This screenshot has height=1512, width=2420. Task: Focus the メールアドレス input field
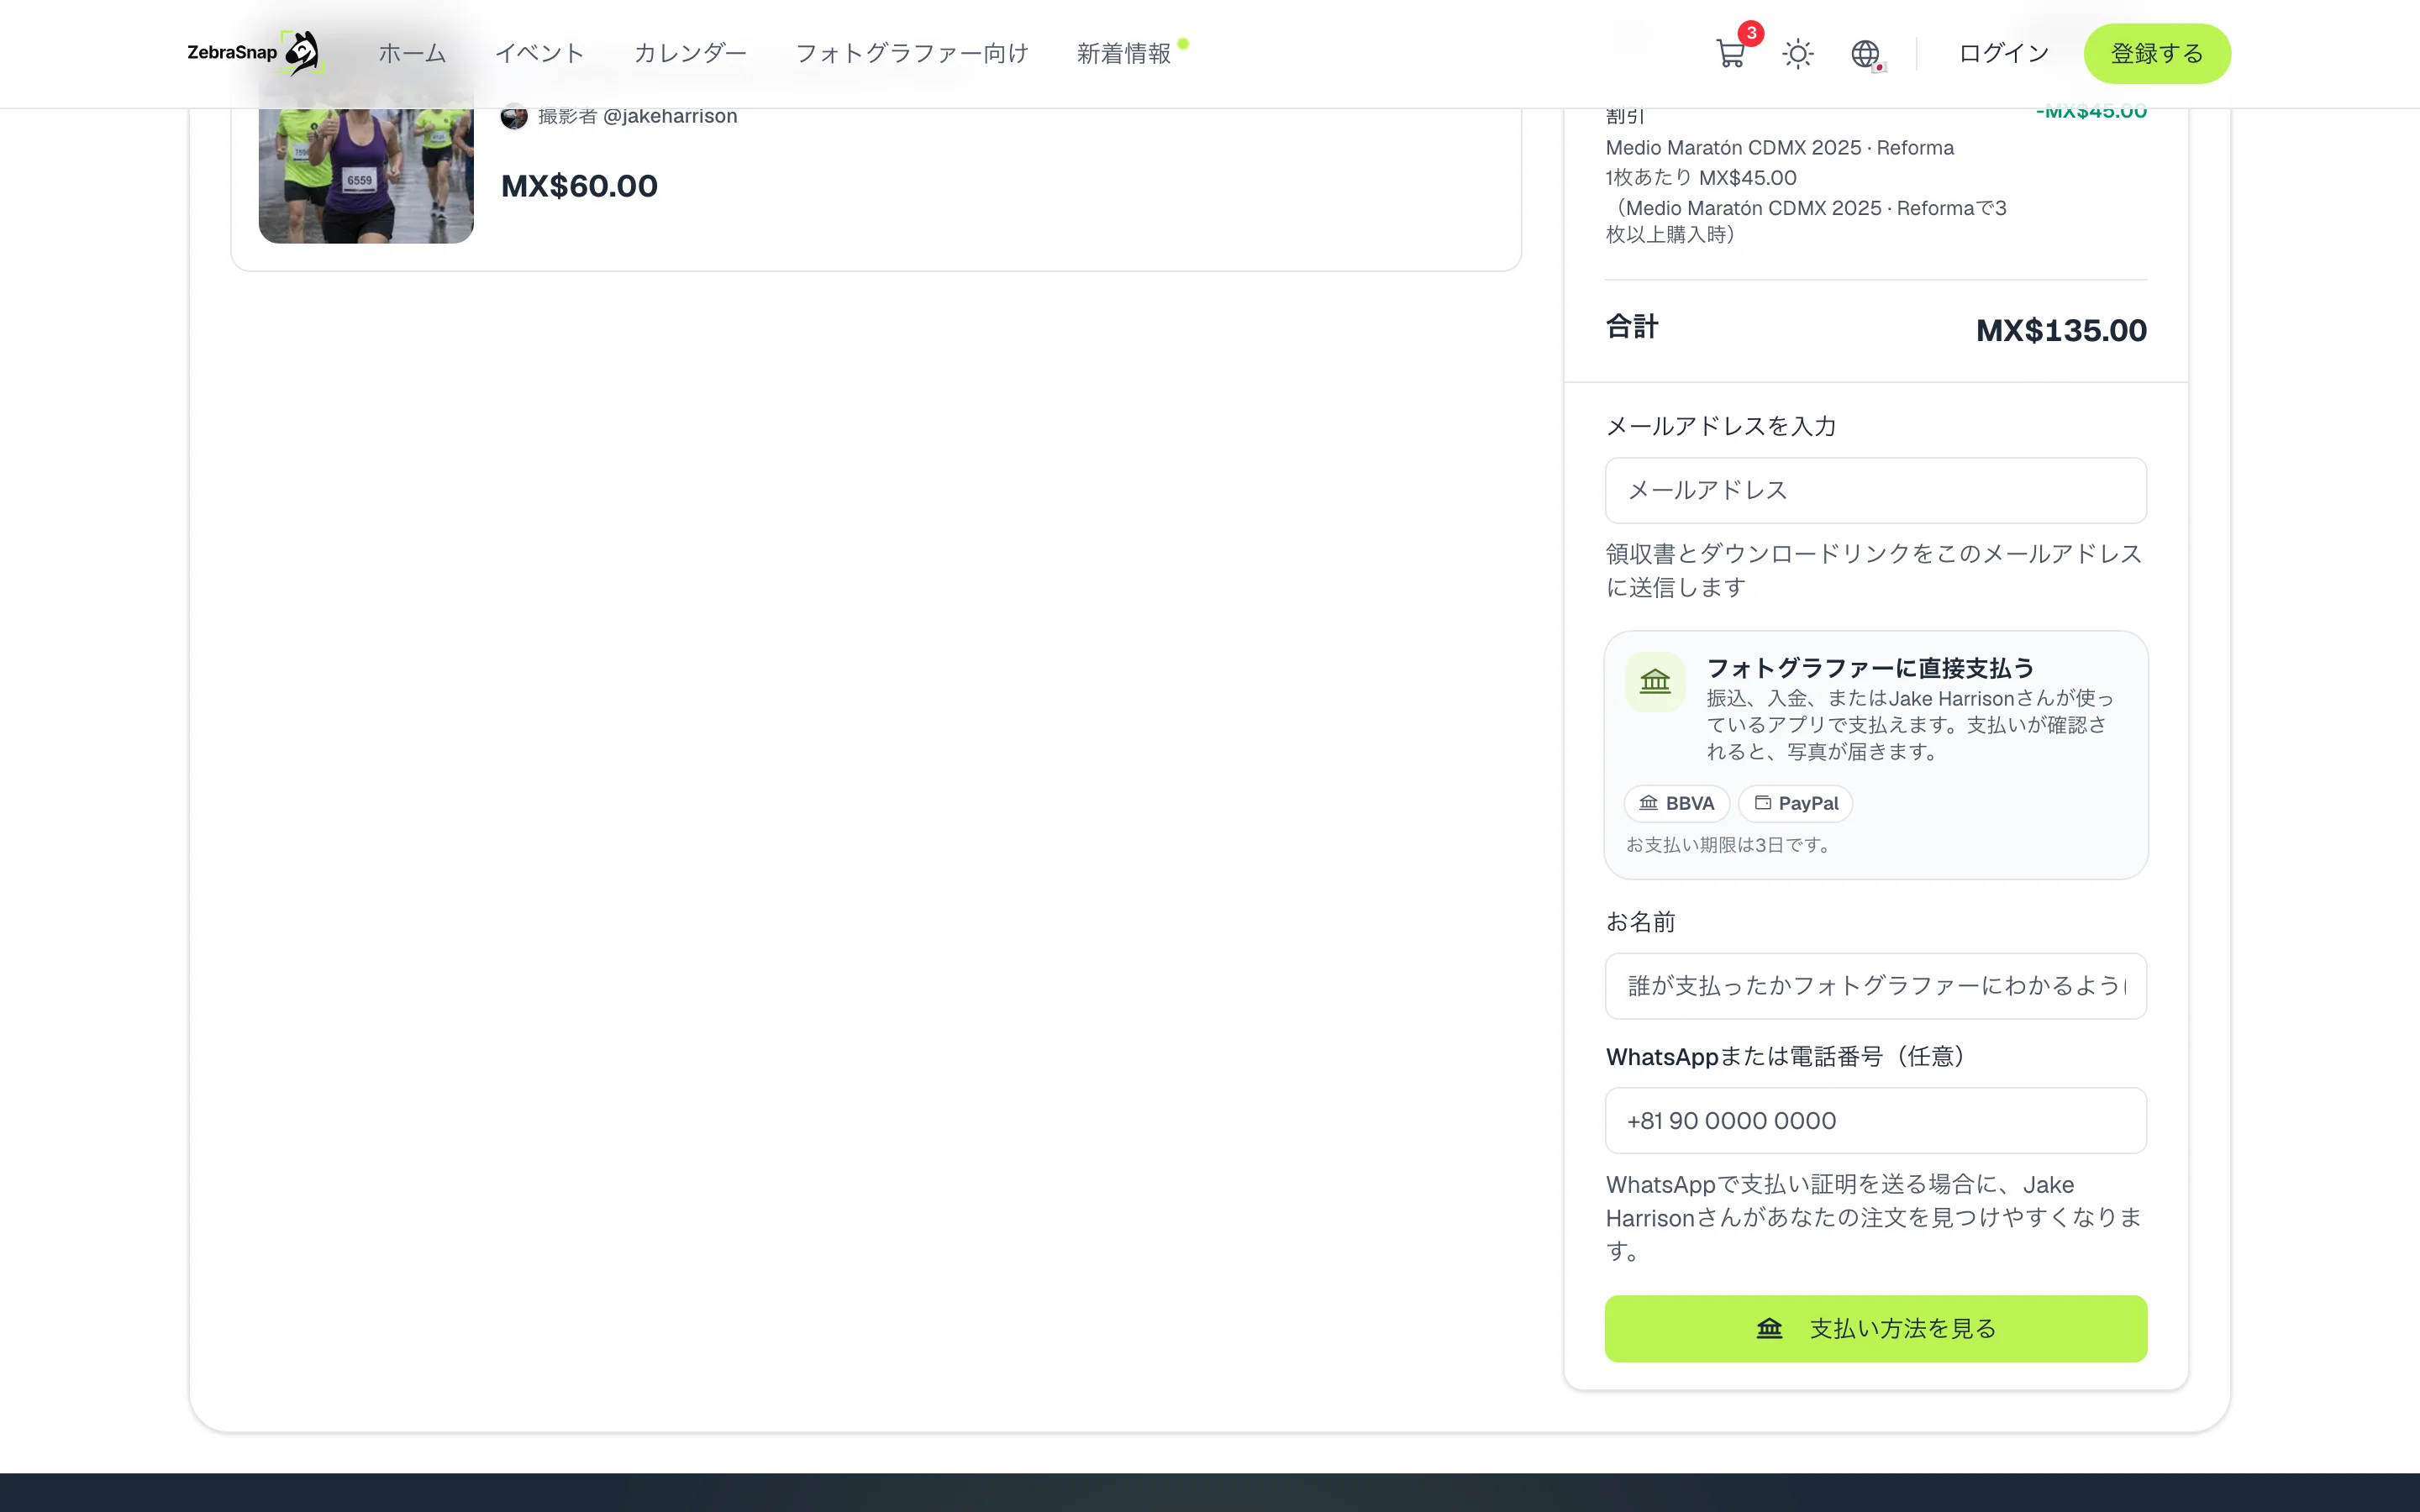[1876, 490]
